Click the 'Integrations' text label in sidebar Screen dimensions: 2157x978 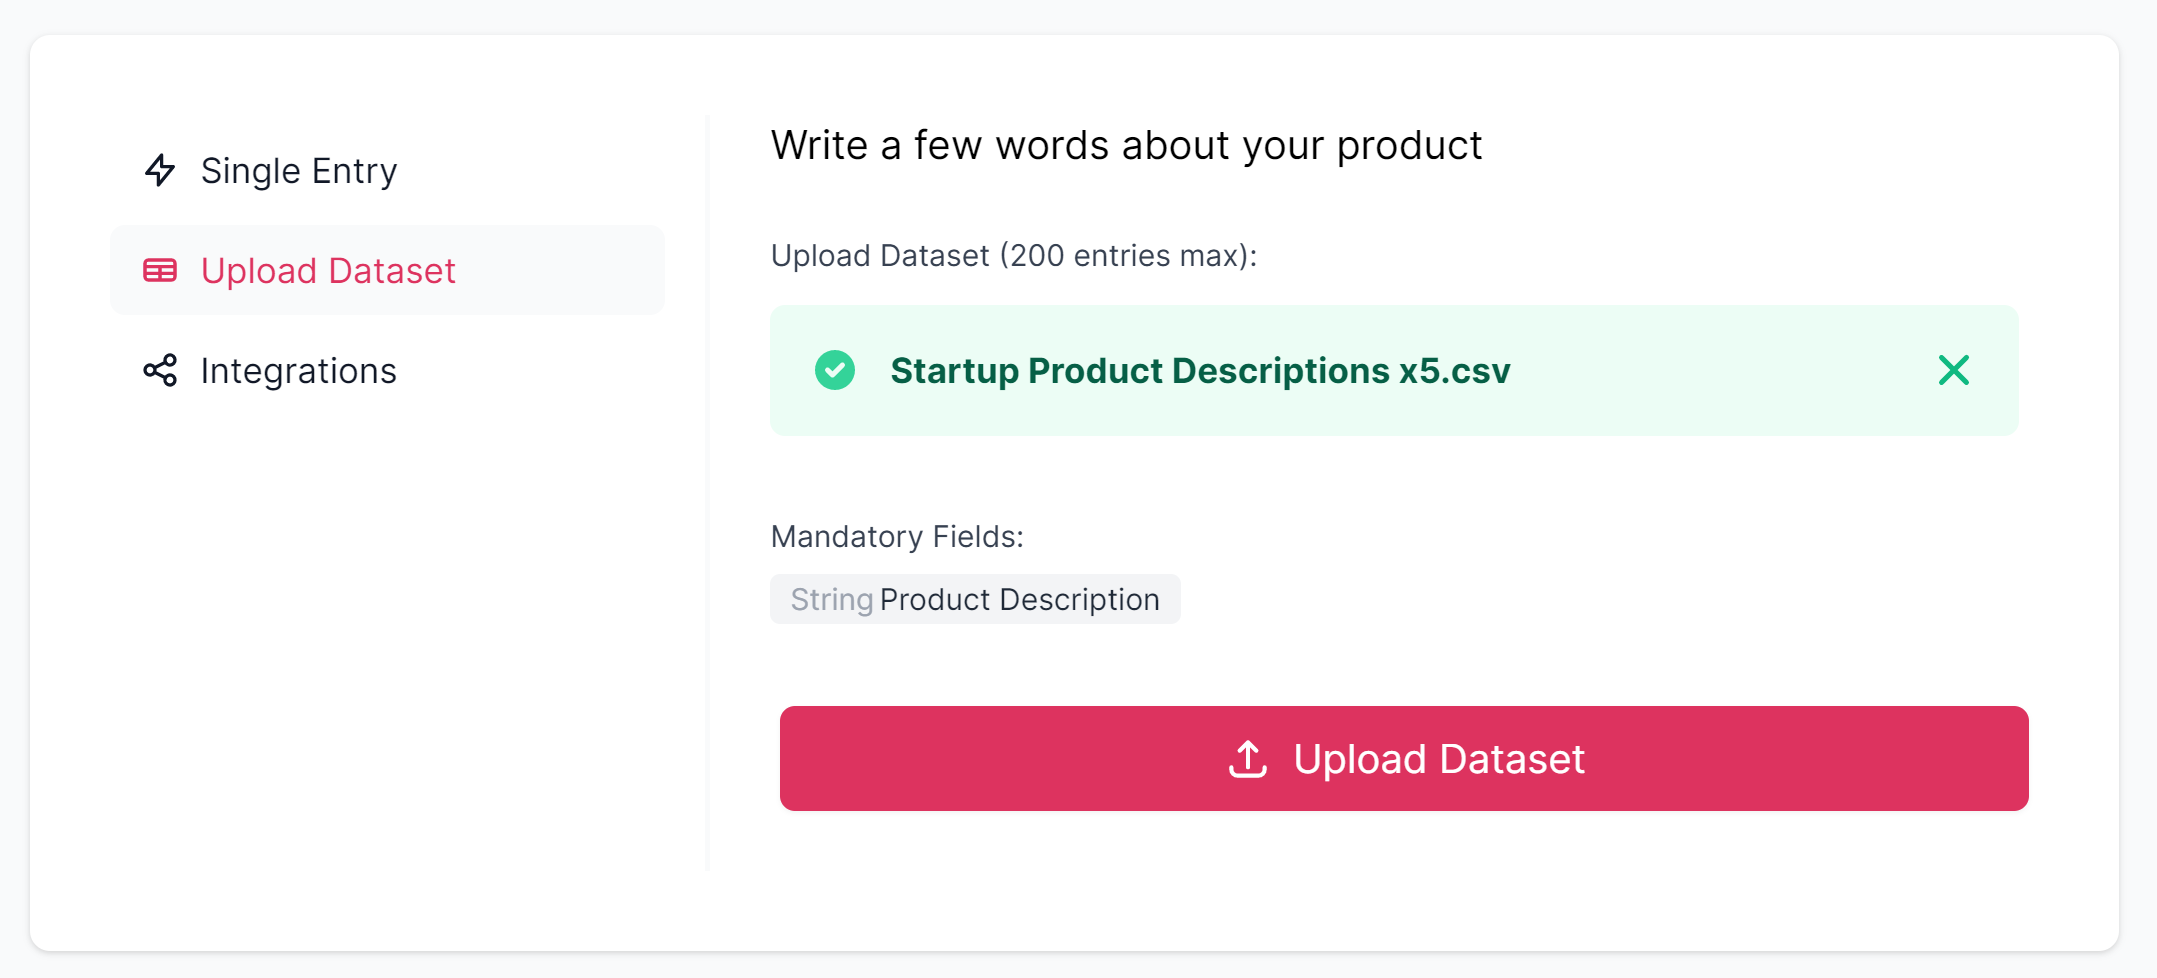(299, 370)
